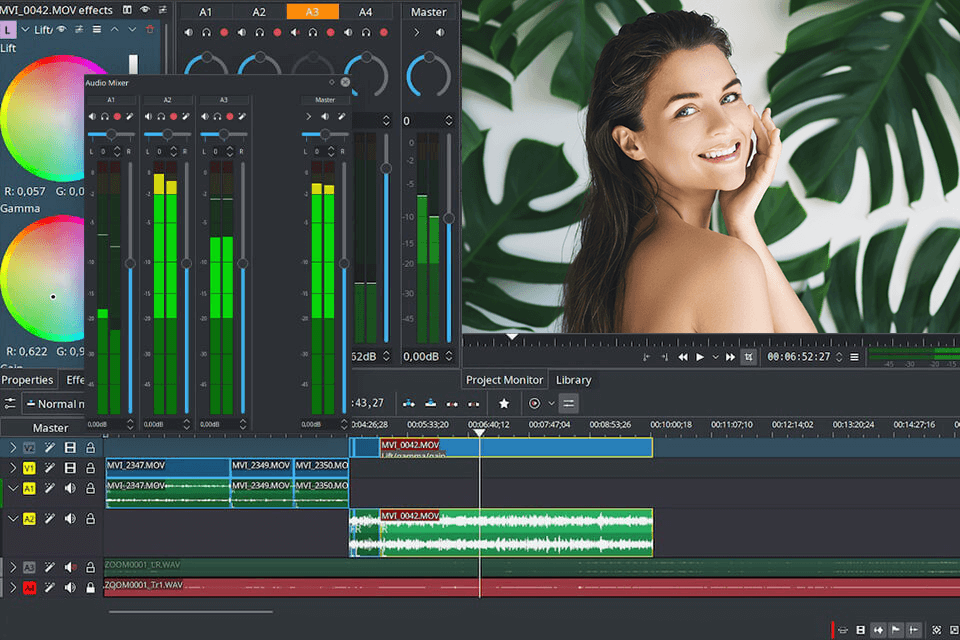The width and height of the screenshot is (960, 640).
Task: Open preview render options dropdown
Action: pyautogui.click(x=551, y=403)
